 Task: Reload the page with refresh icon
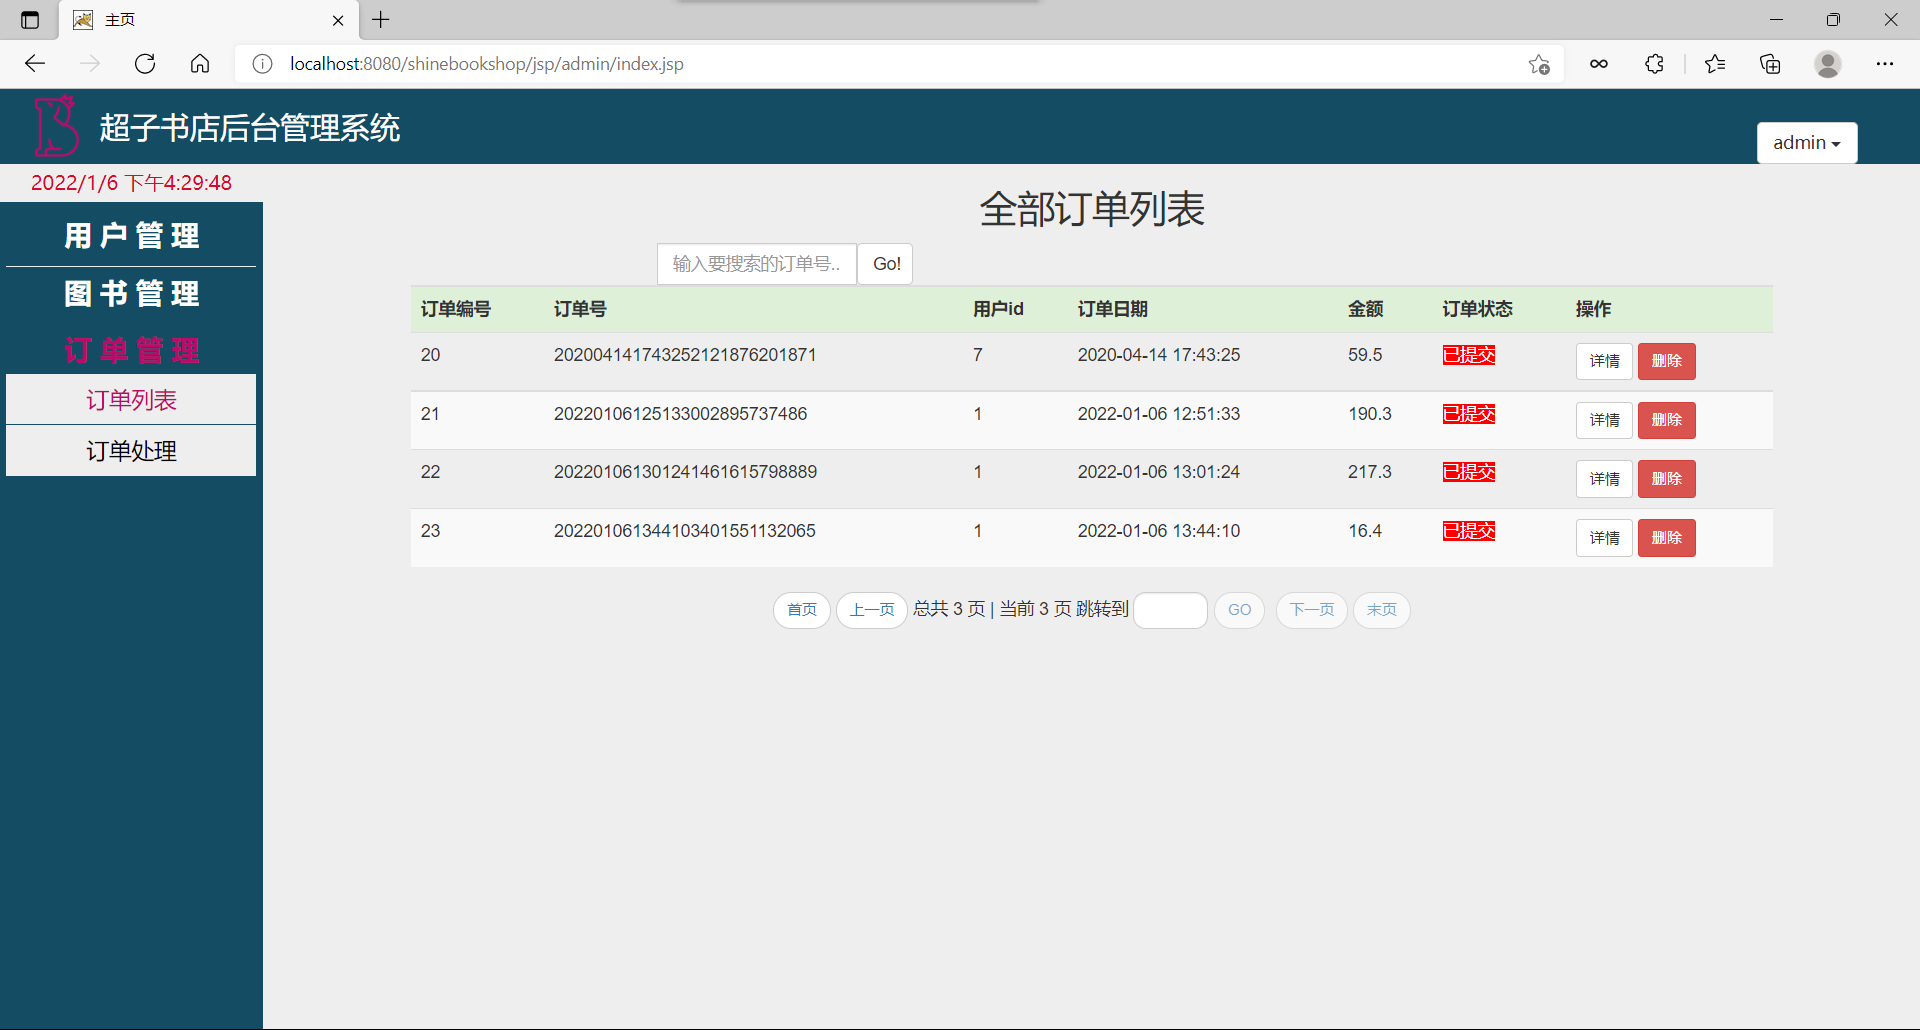(145, 64)
